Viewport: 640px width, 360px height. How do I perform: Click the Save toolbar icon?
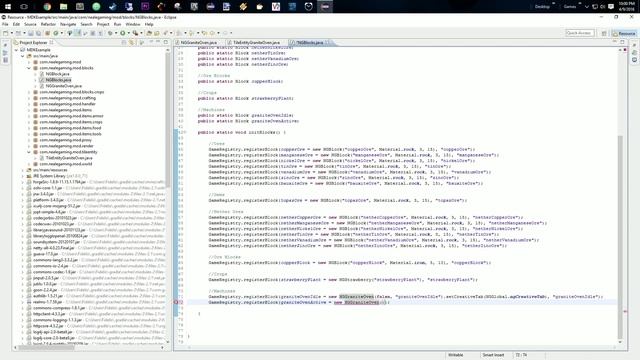[x=31, y=33]
